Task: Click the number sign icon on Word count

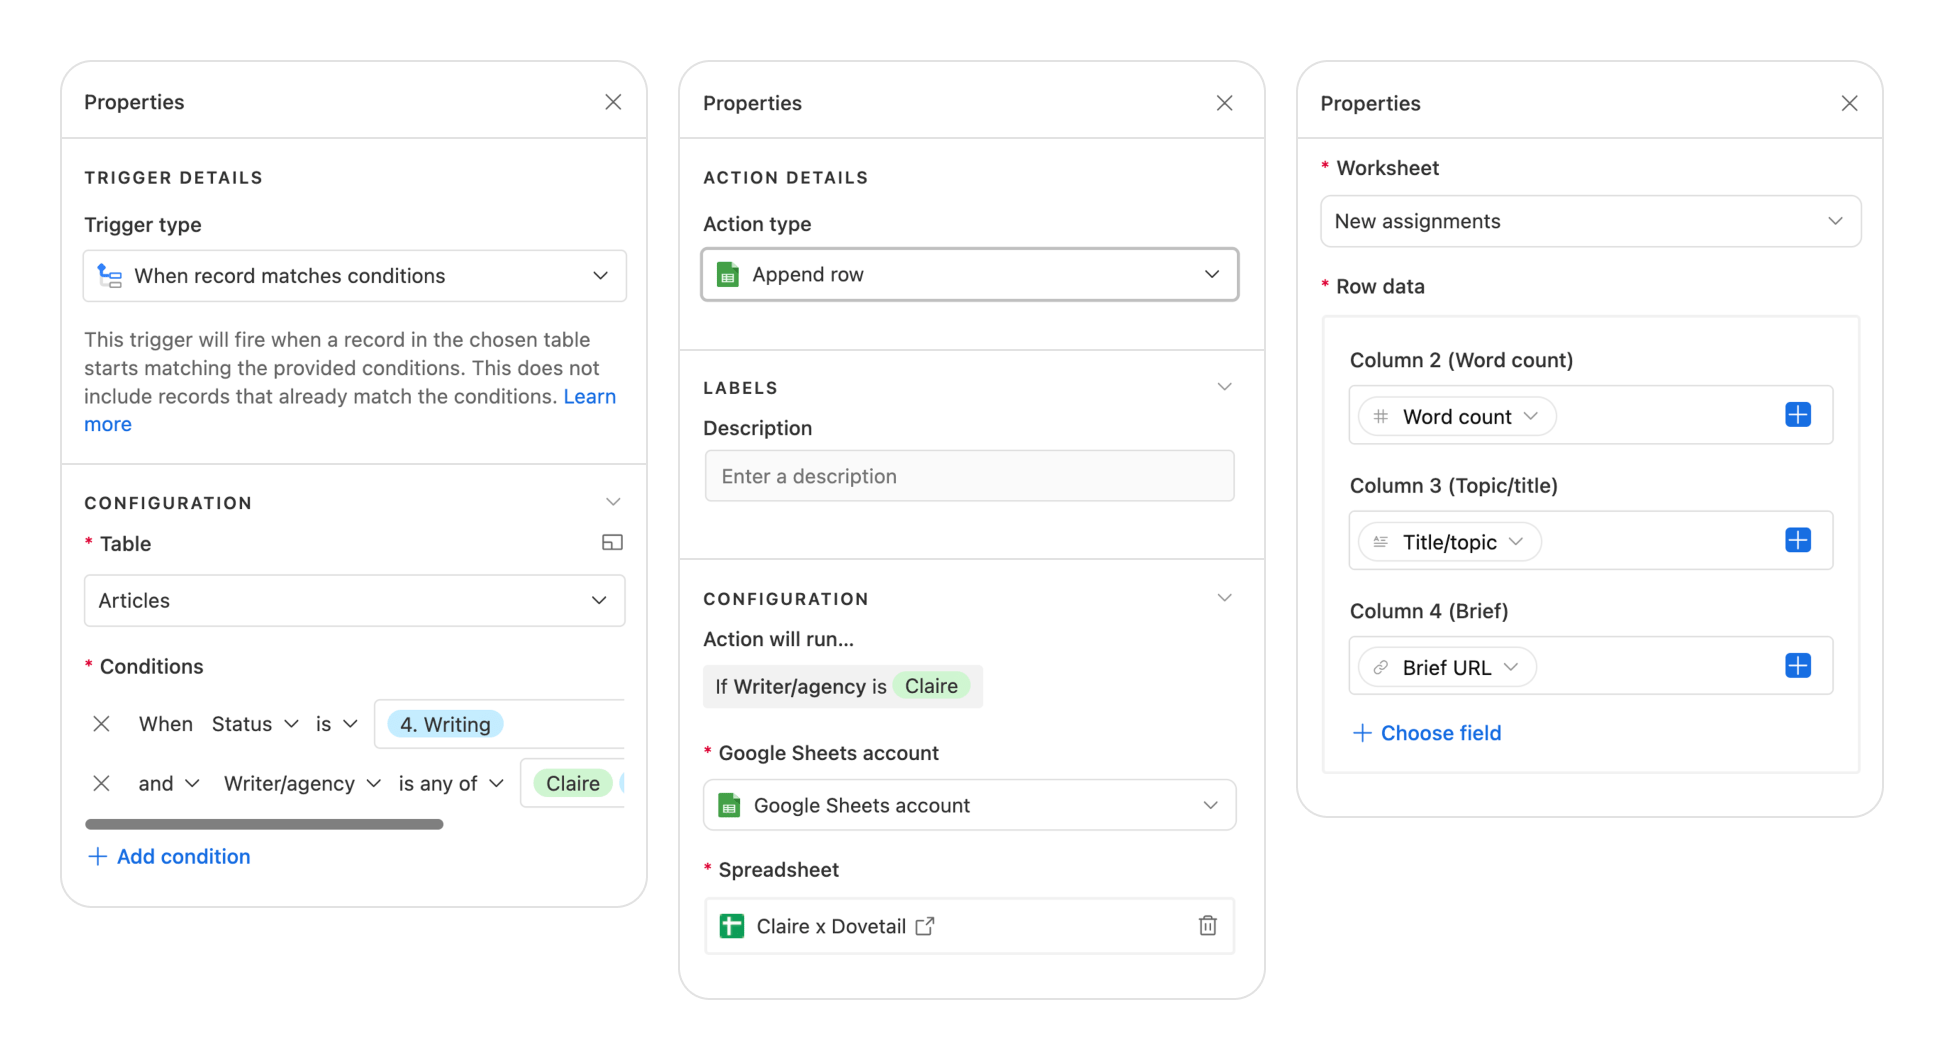Action: [x=1381, y=416]
